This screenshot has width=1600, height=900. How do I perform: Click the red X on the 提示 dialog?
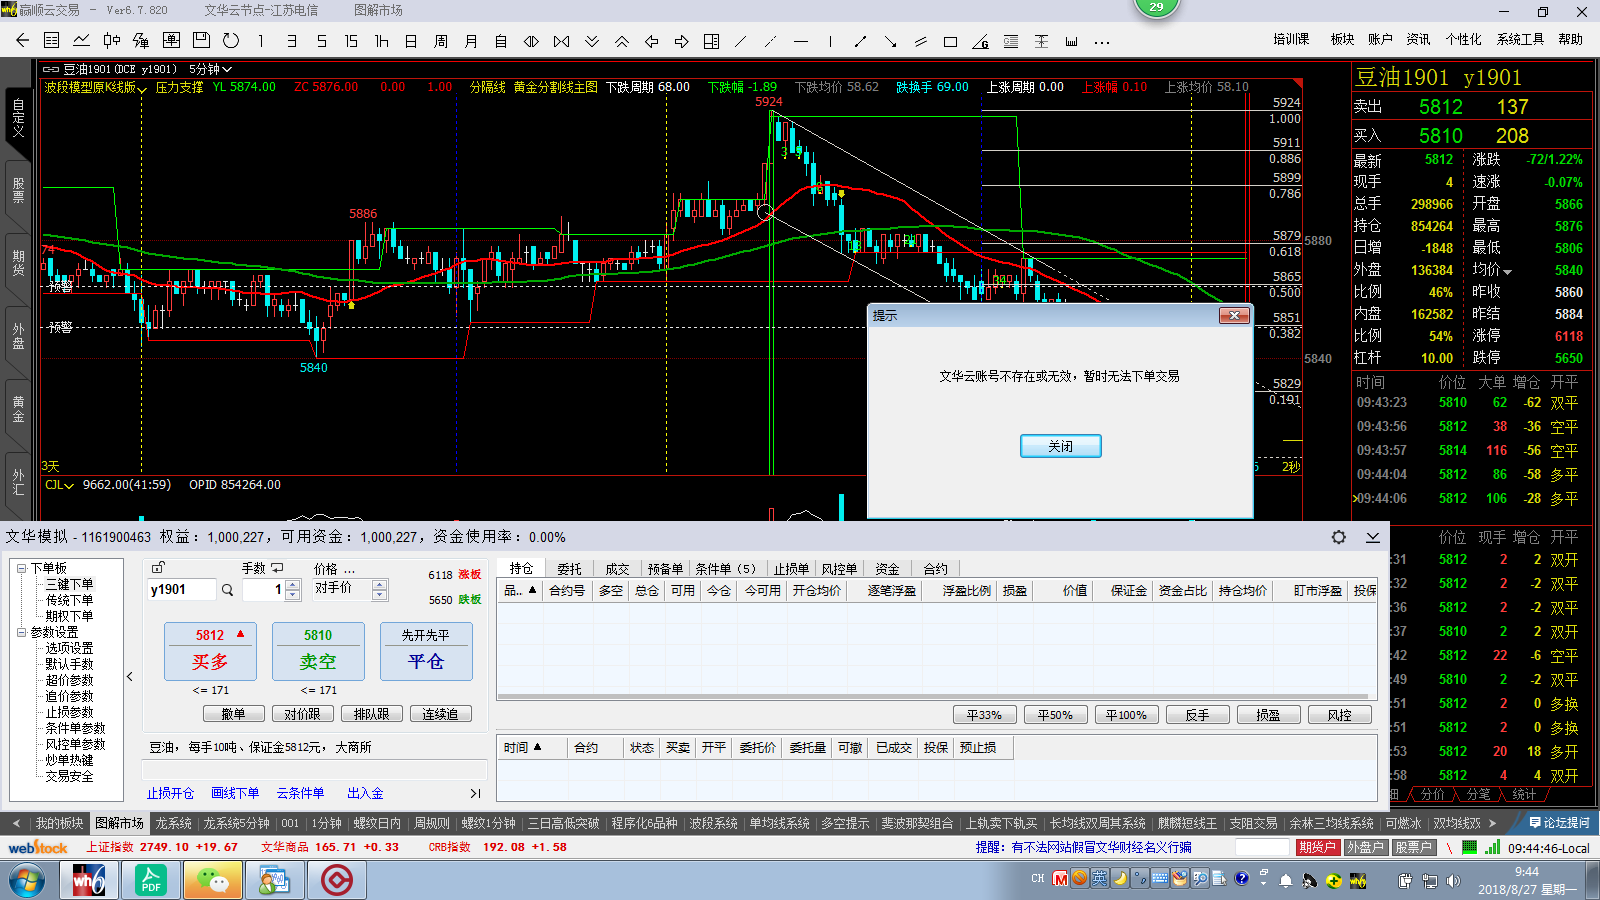(x=1235, y=315)
